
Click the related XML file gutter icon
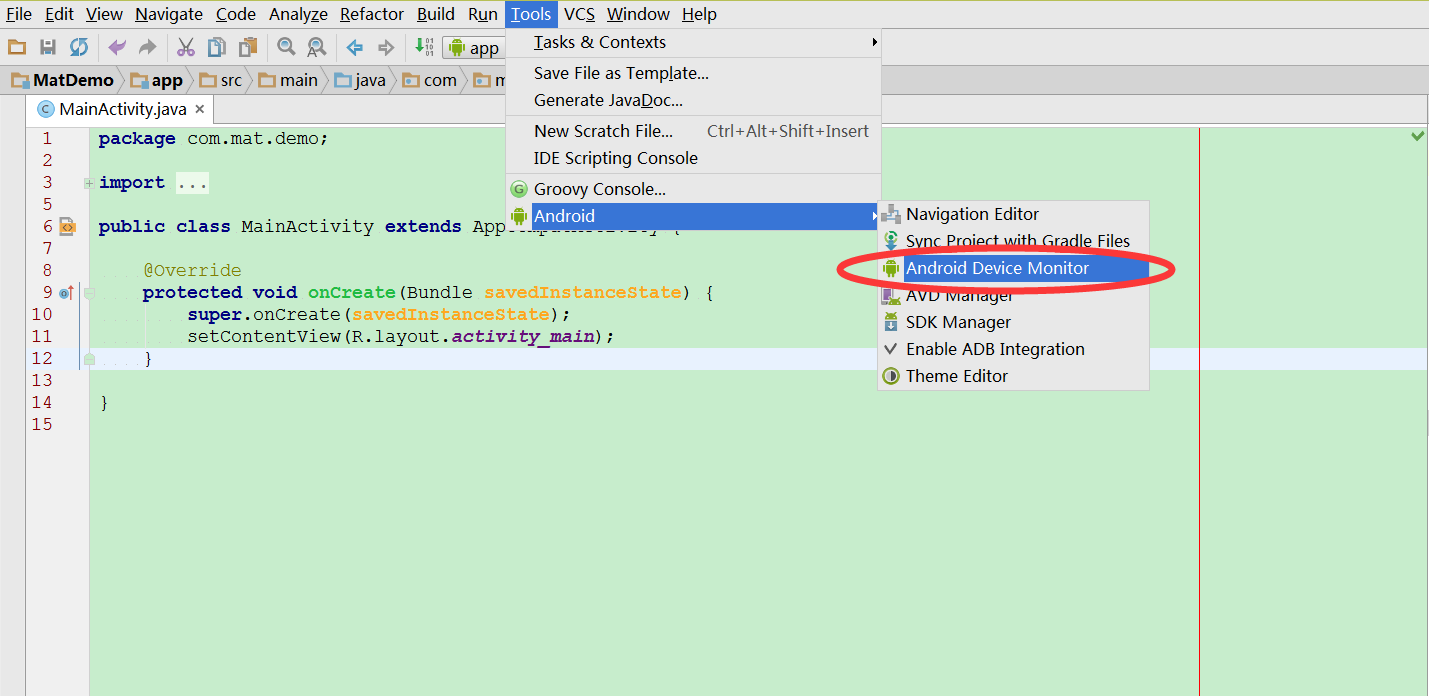click(x=67, y=227)
